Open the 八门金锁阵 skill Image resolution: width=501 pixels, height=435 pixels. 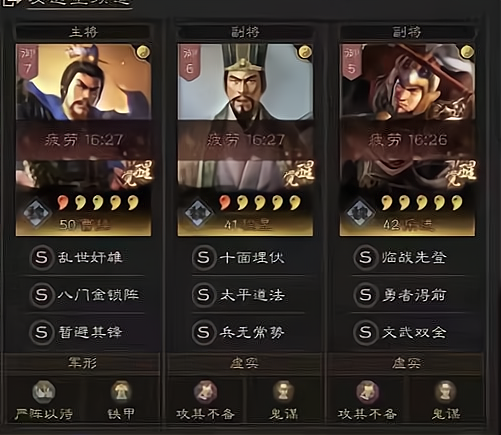(83, 295)
